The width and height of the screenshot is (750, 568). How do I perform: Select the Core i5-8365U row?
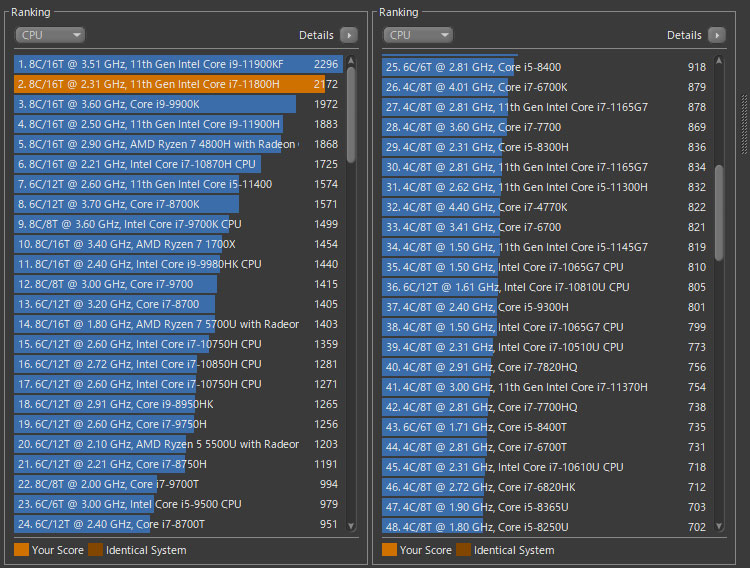(546, 507)
